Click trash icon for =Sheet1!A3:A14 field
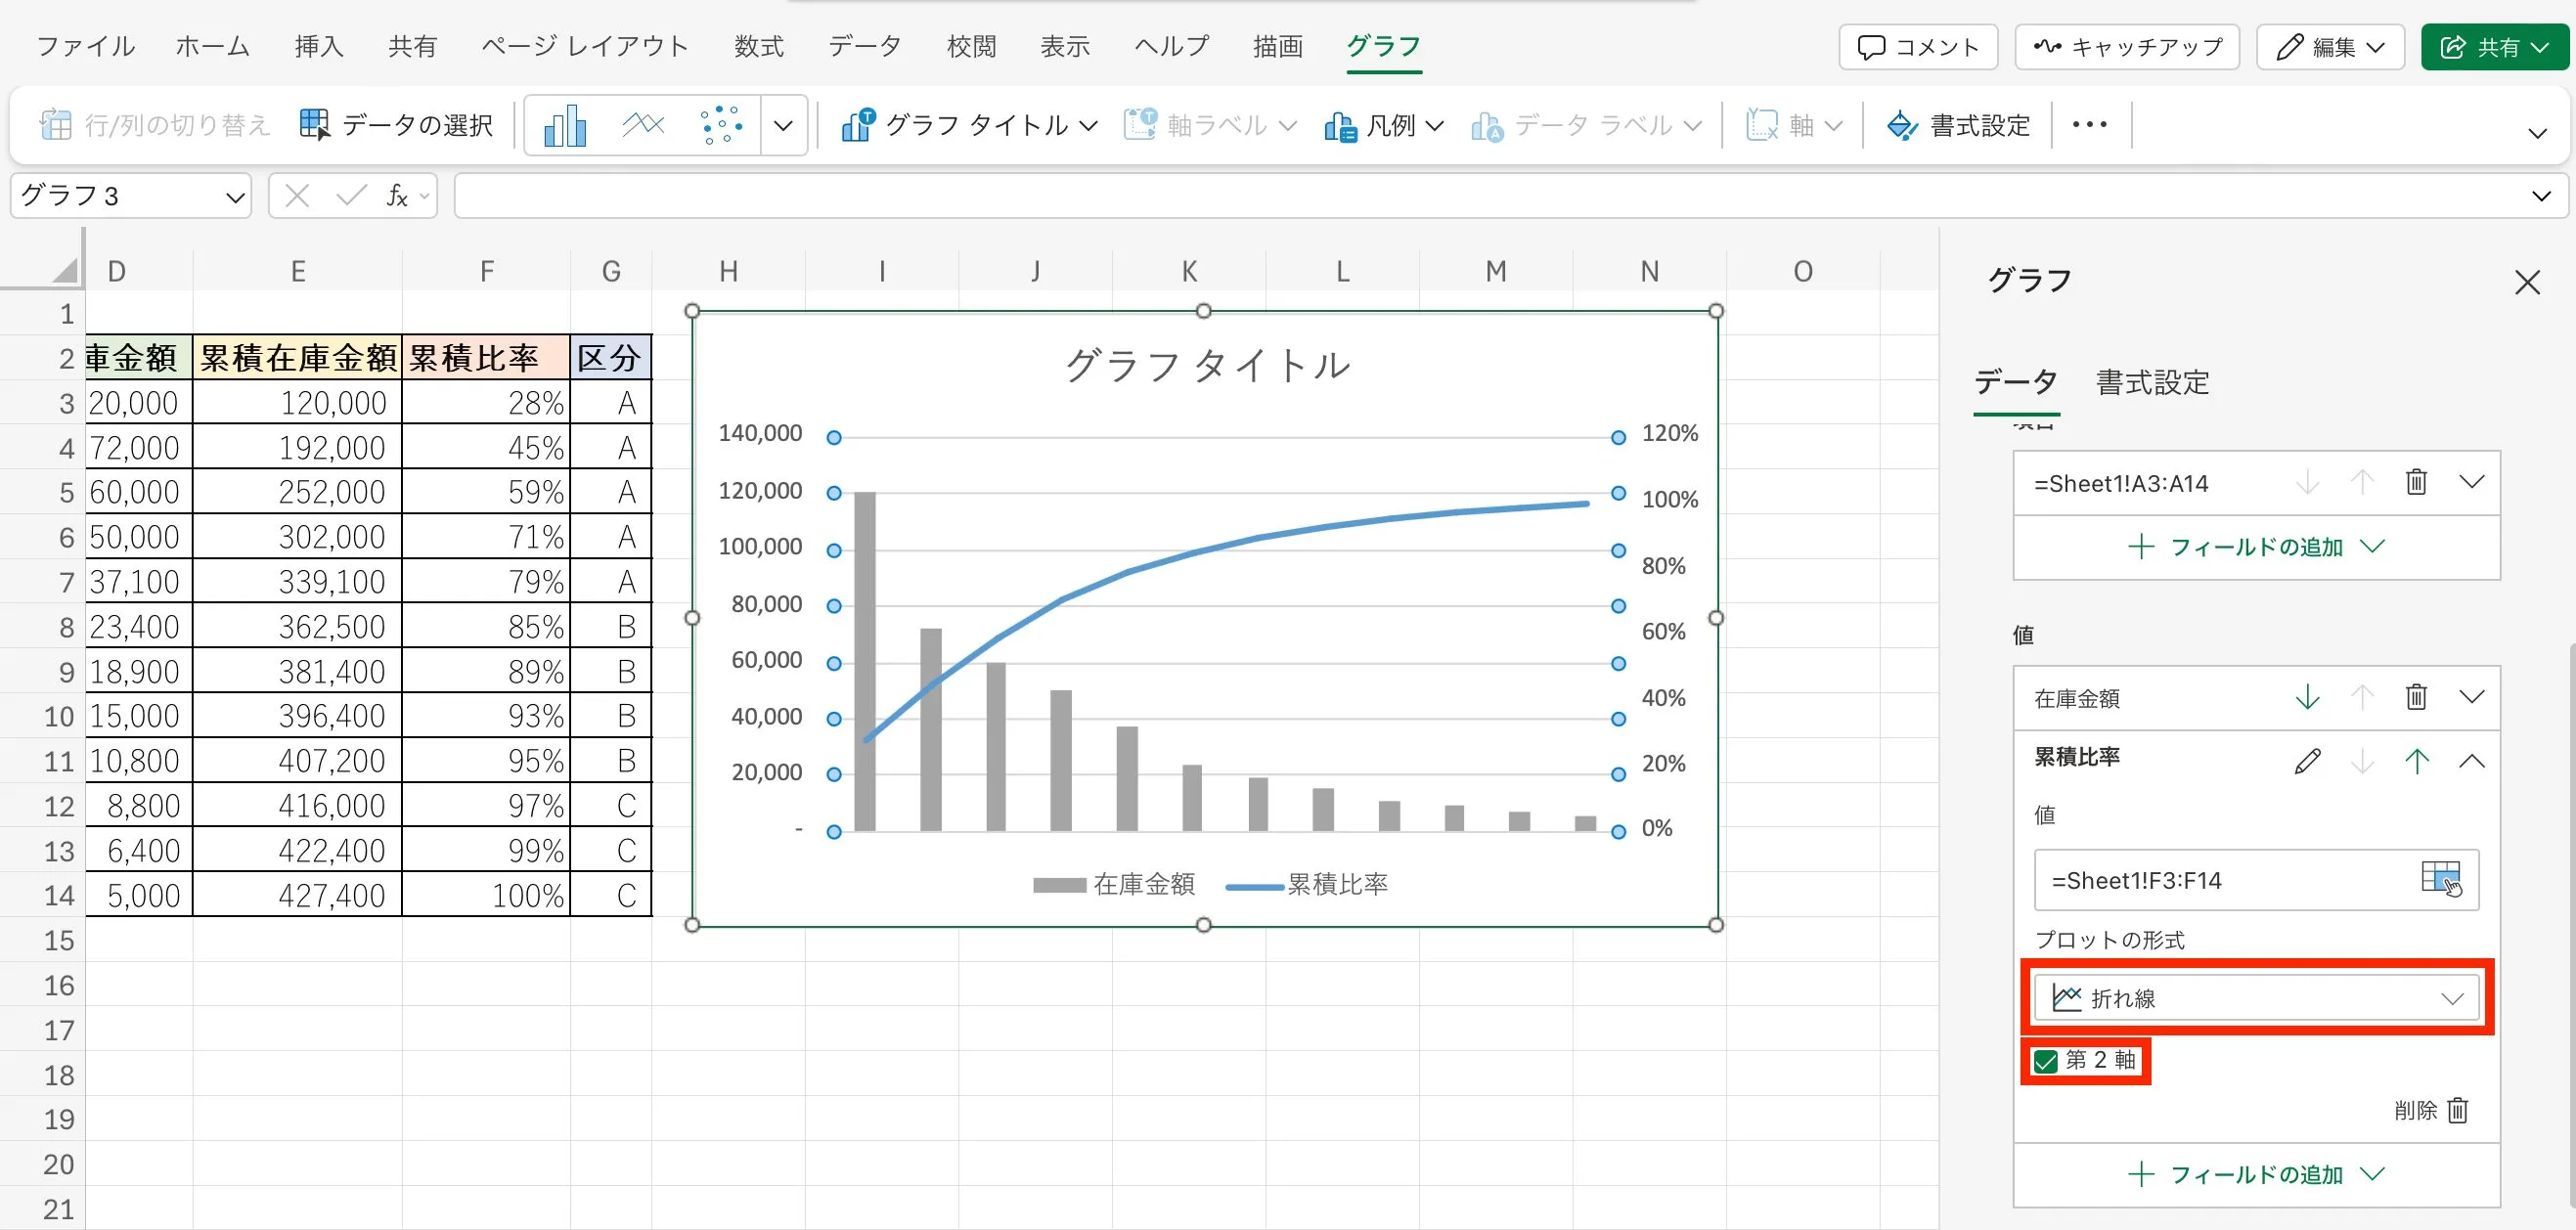 coord(2416,483)
